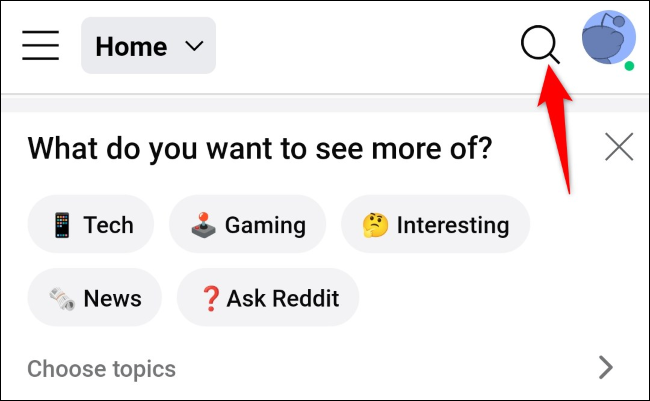650x401 pixels.
Task: Expand the arrow next to Choose topics
Action: (606, 367)
